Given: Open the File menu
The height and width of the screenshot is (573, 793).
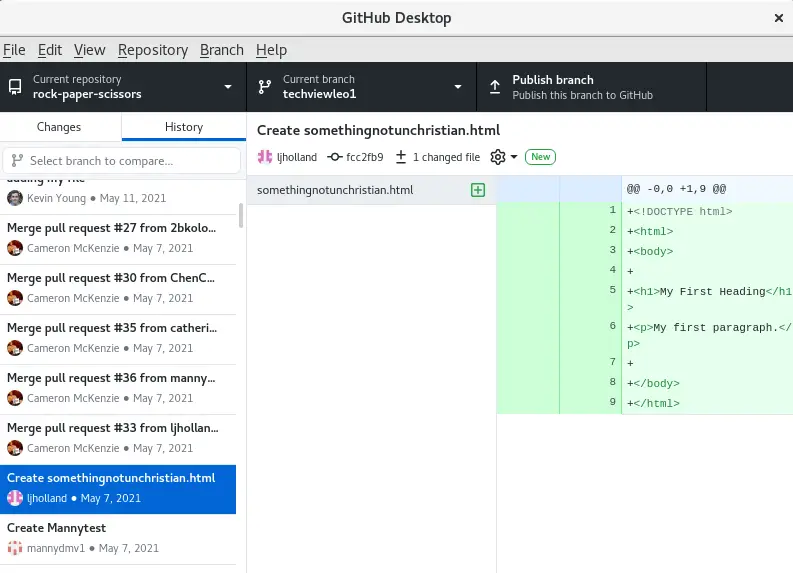Looking at the screenshot, I should (14, 50).
